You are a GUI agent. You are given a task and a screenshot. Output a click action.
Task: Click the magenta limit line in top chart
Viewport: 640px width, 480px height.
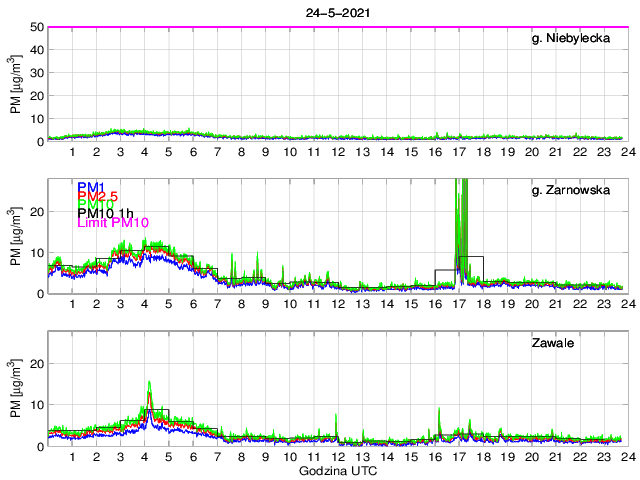click(x=335, y=27)
